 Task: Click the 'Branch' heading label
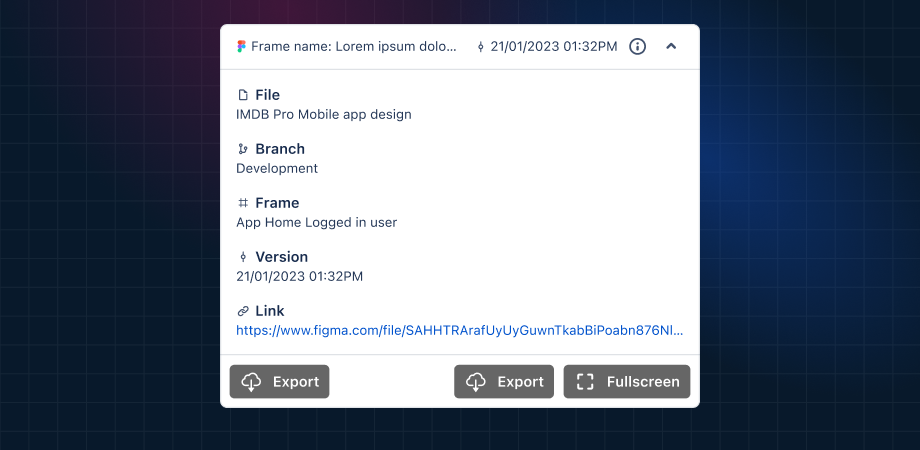280,149
